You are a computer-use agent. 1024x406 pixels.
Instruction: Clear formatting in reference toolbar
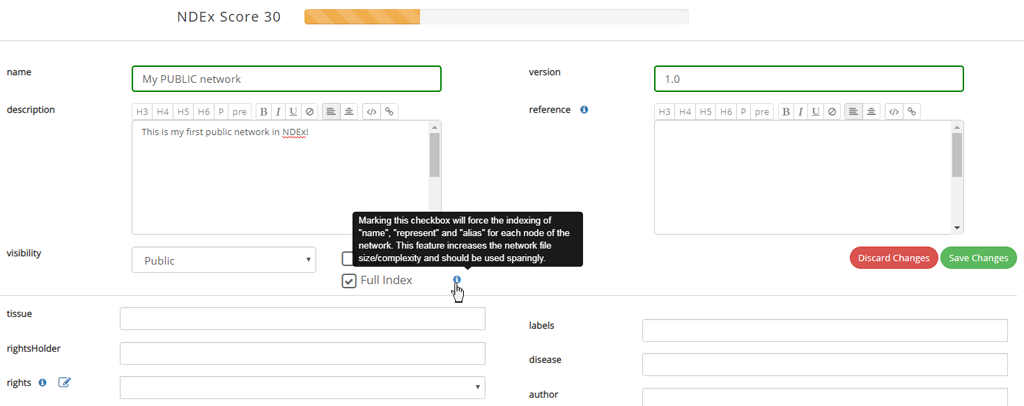pos(832,112)
